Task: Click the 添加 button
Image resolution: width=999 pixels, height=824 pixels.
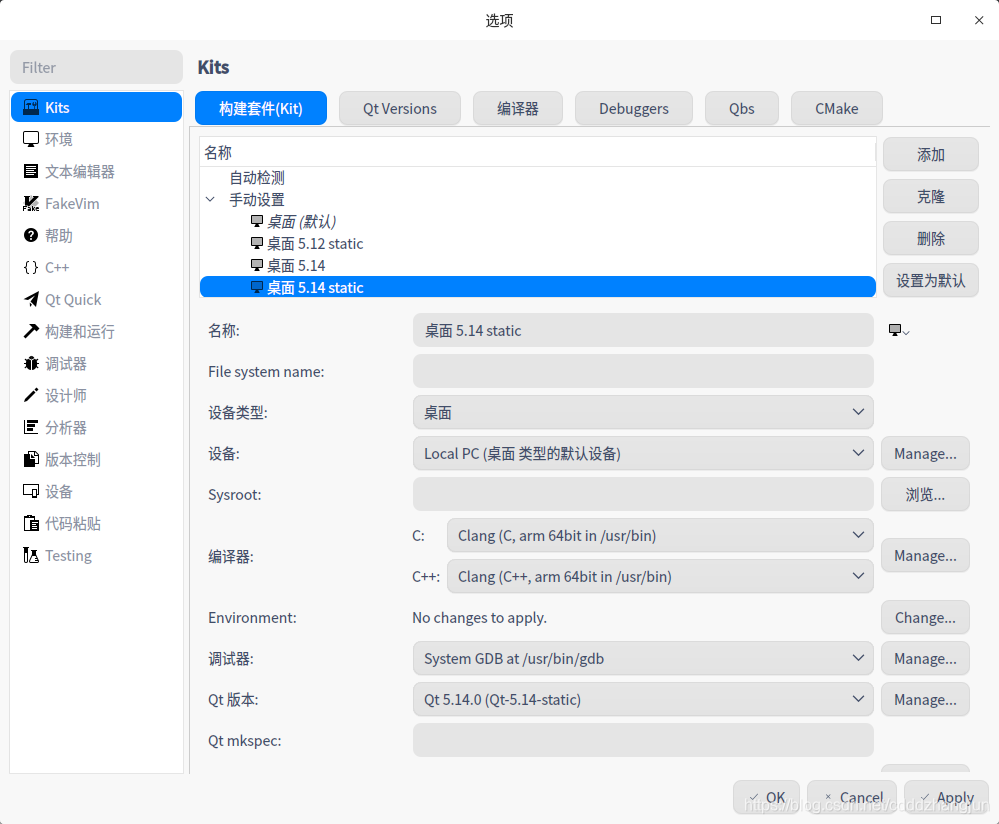Action: point(930,154)
